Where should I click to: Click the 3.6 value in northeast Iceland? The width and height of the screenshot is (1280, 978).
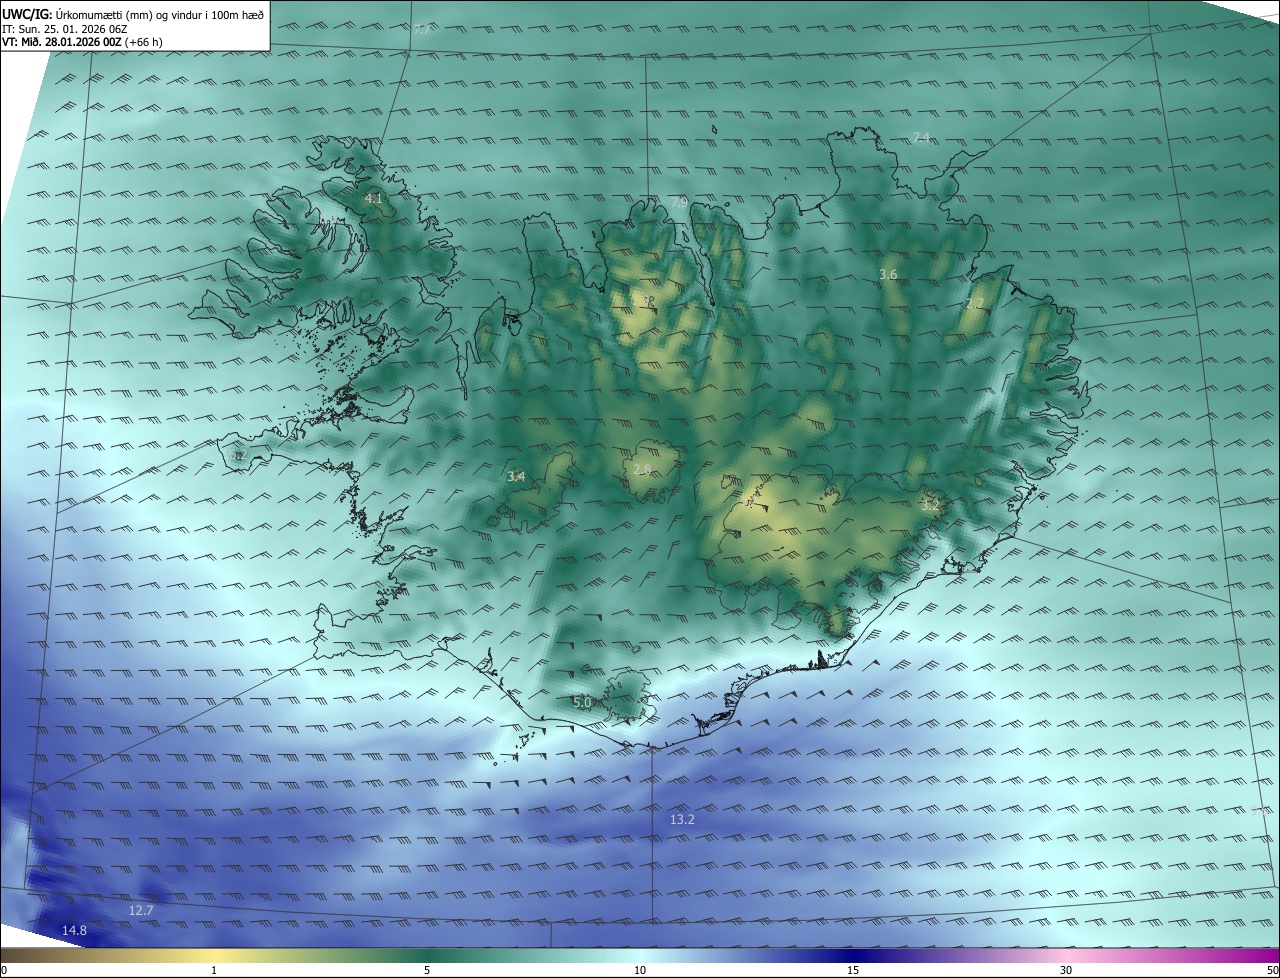[x=888, y=274]
